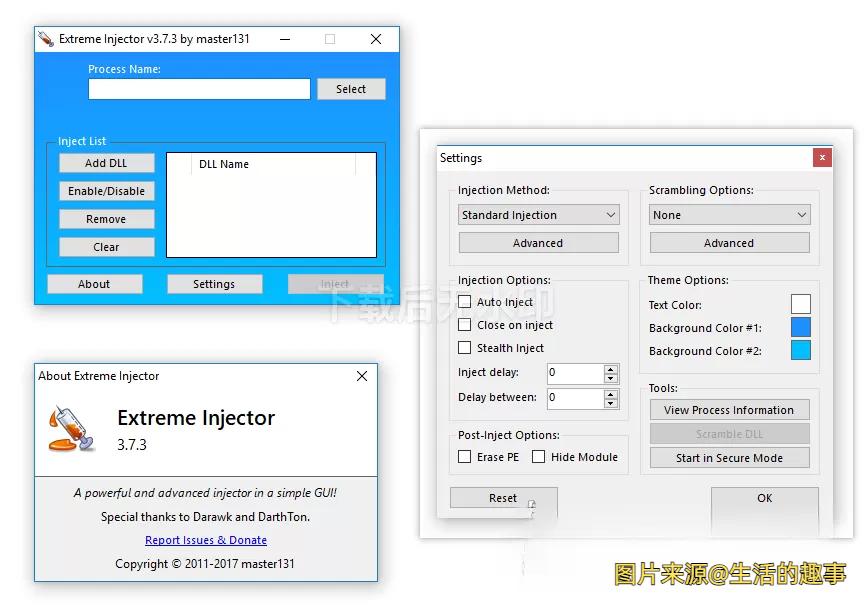The height and width of the screenshot is (609, 867).
Task: Decrease the Delay between spinner value
Action: [611, 402]
